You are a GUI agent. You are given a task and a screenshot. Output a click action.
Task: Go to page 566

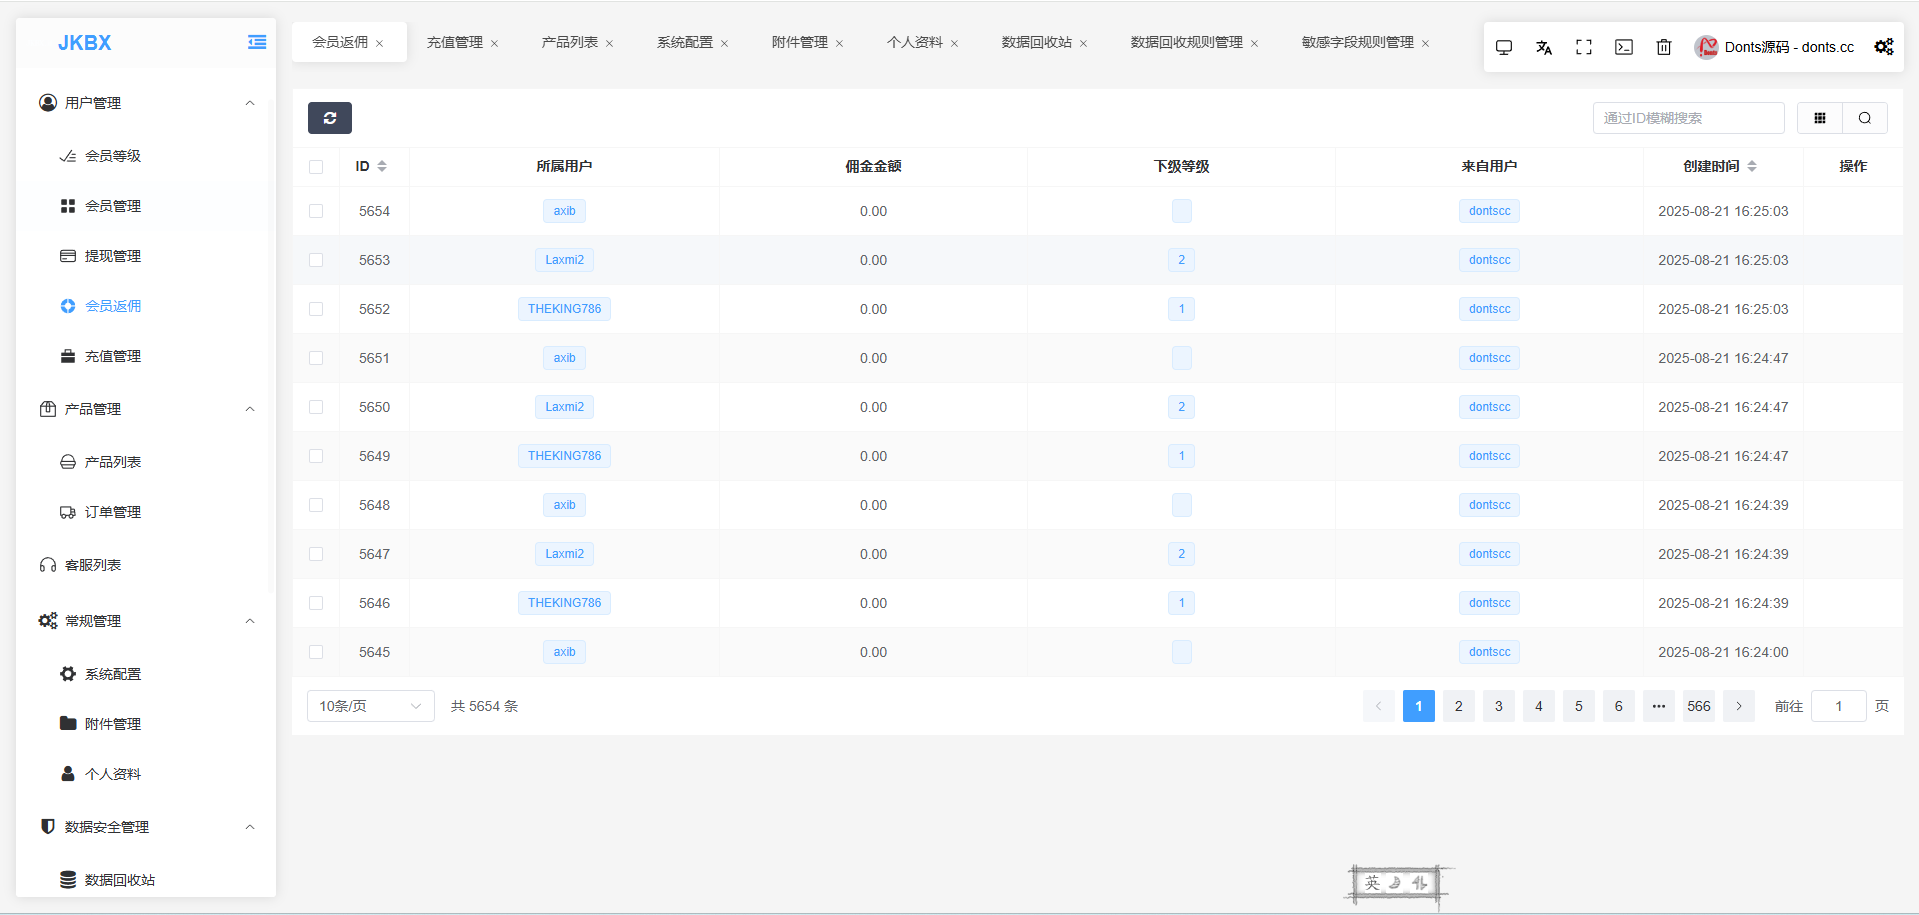click(x=1698, y=706)
